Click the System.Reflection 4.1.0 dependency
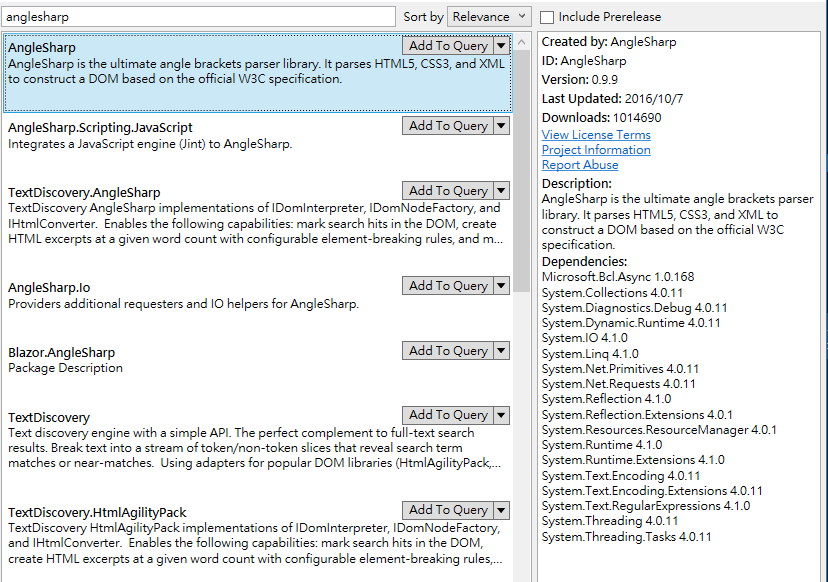This screenshot has height=582, width=828. [606, 399]
